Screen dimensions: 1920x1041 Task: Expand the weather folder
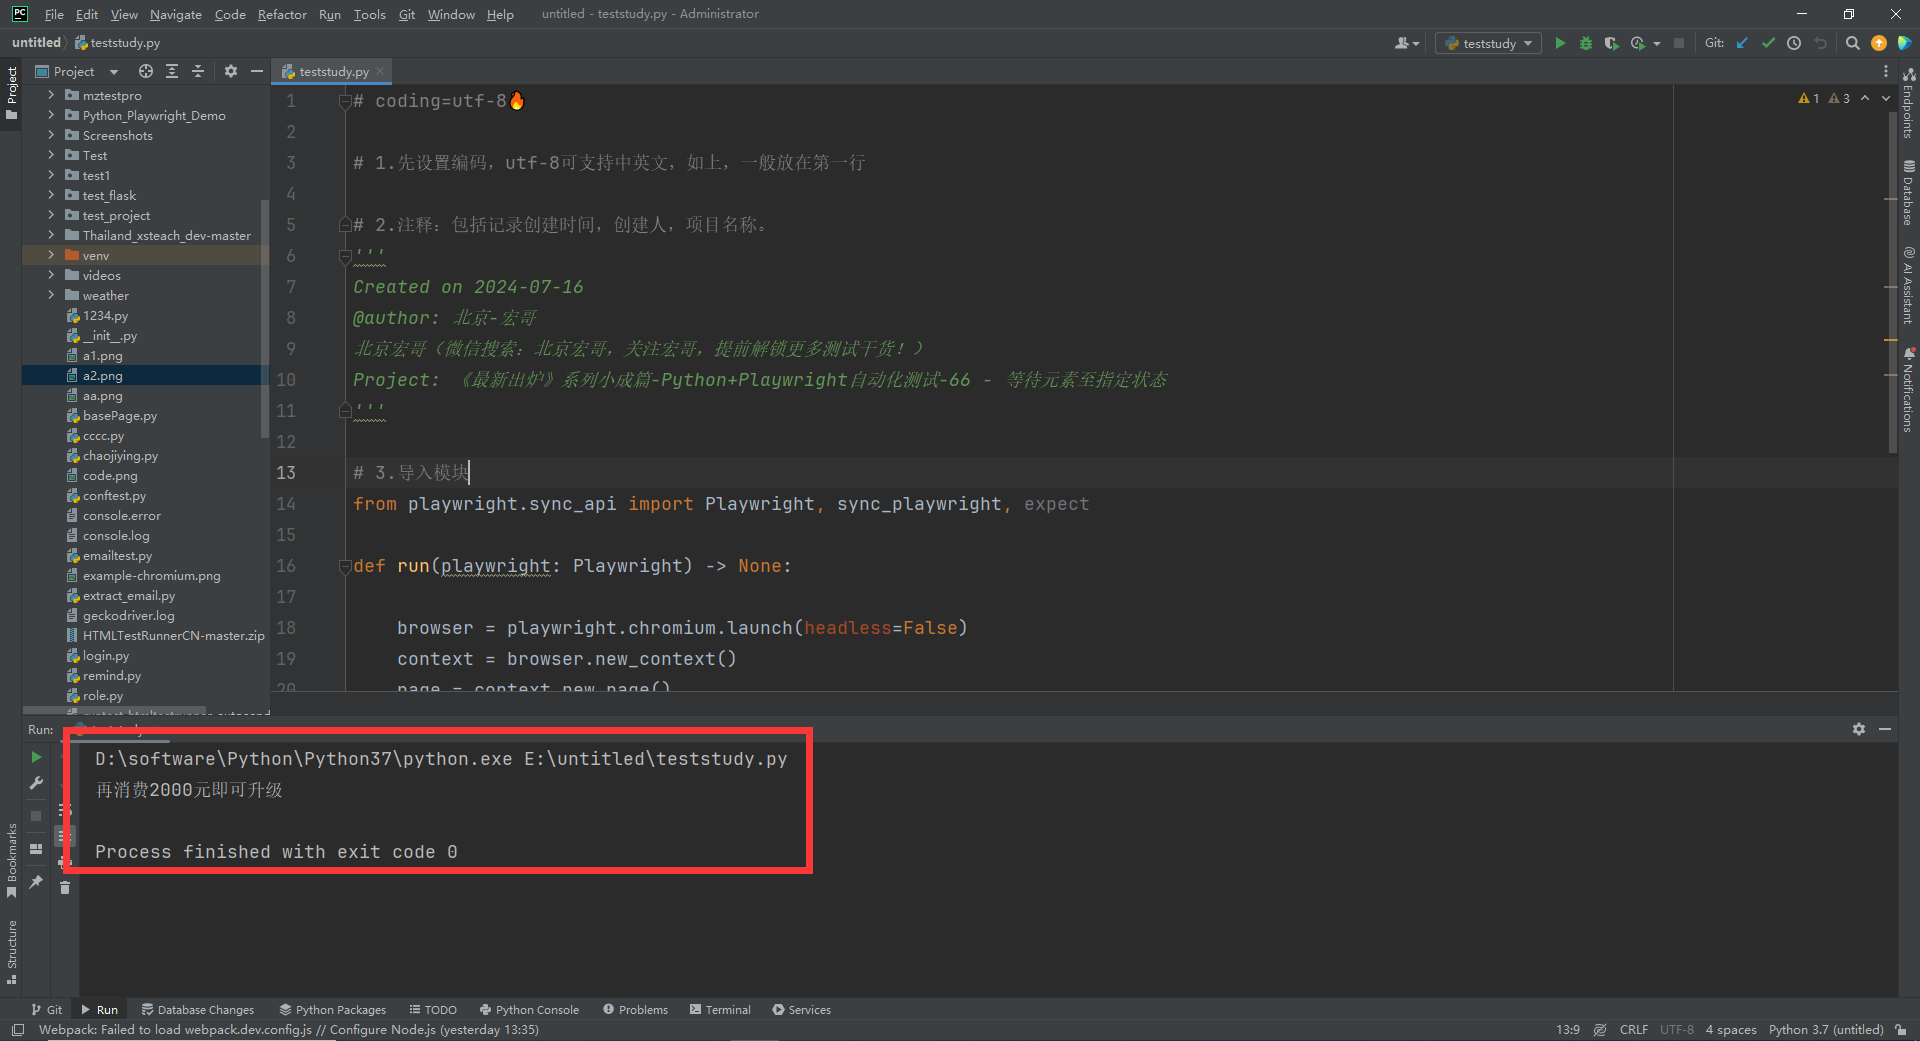51,295
